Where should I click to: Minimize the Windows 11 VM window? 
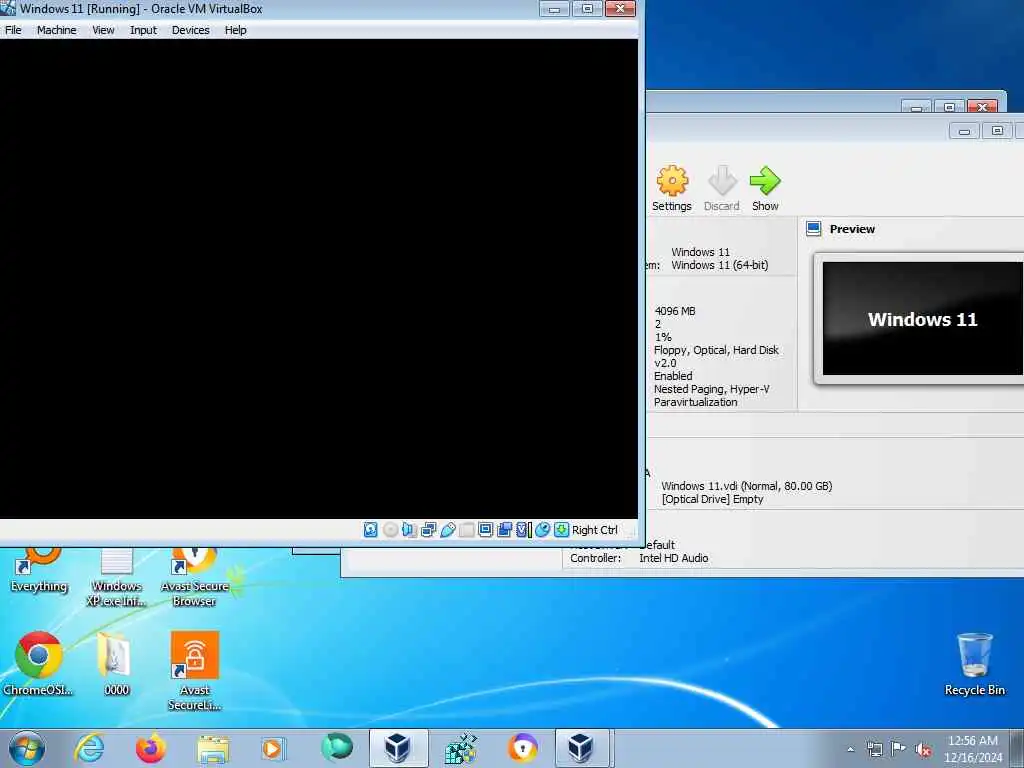coord(554,8)
